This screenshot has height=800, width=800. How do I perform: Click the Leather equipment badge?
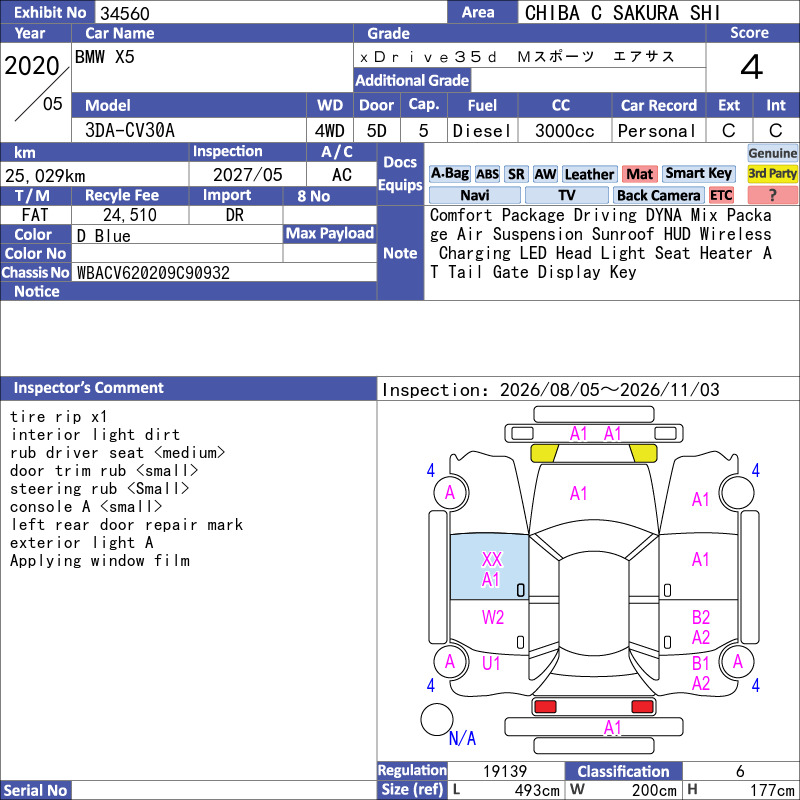coord(589,174)
